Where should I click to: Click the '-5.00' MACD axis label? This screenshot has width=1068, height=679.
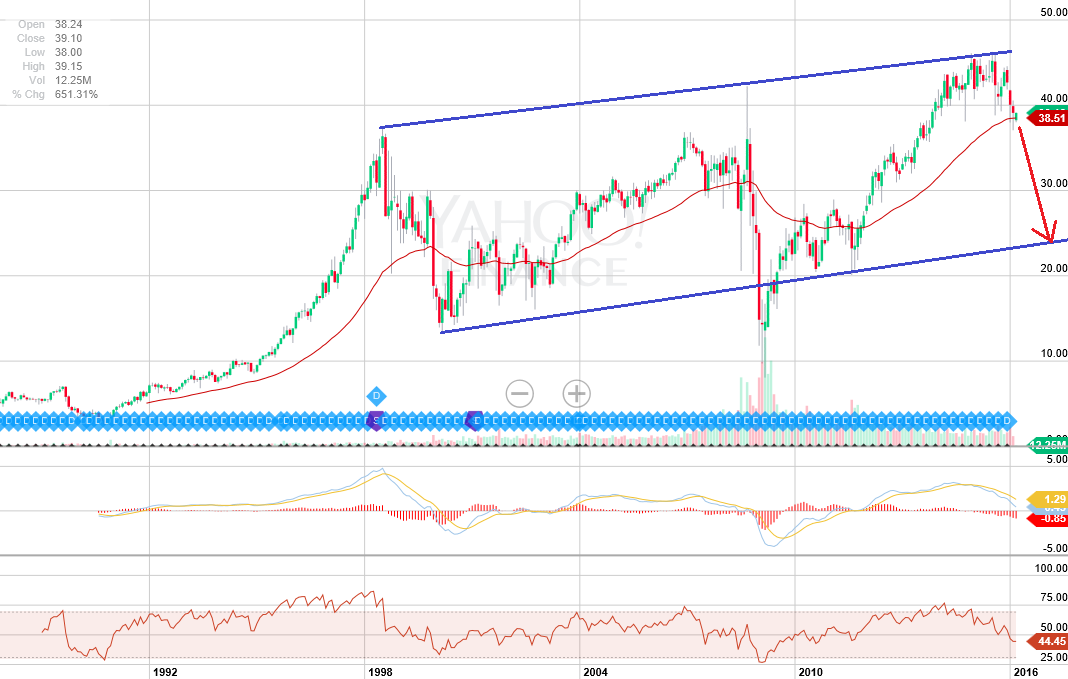click(1054, 548)
